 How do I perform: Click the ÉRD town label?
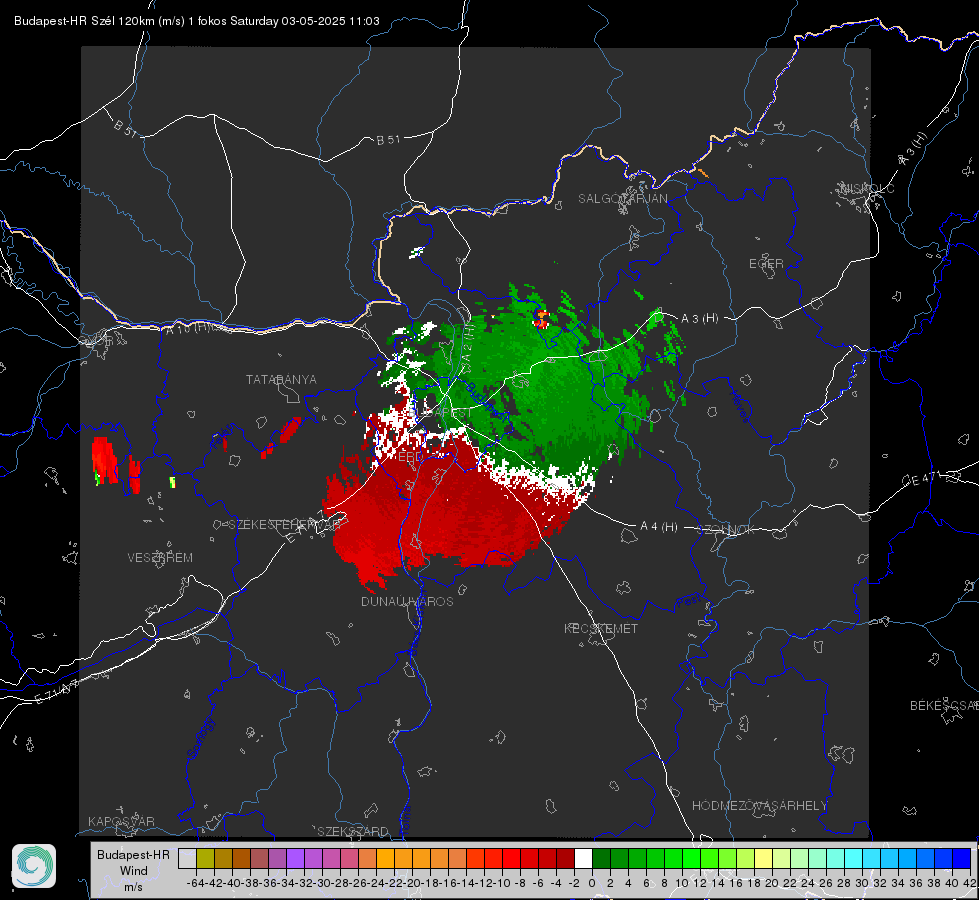[410, 457]
